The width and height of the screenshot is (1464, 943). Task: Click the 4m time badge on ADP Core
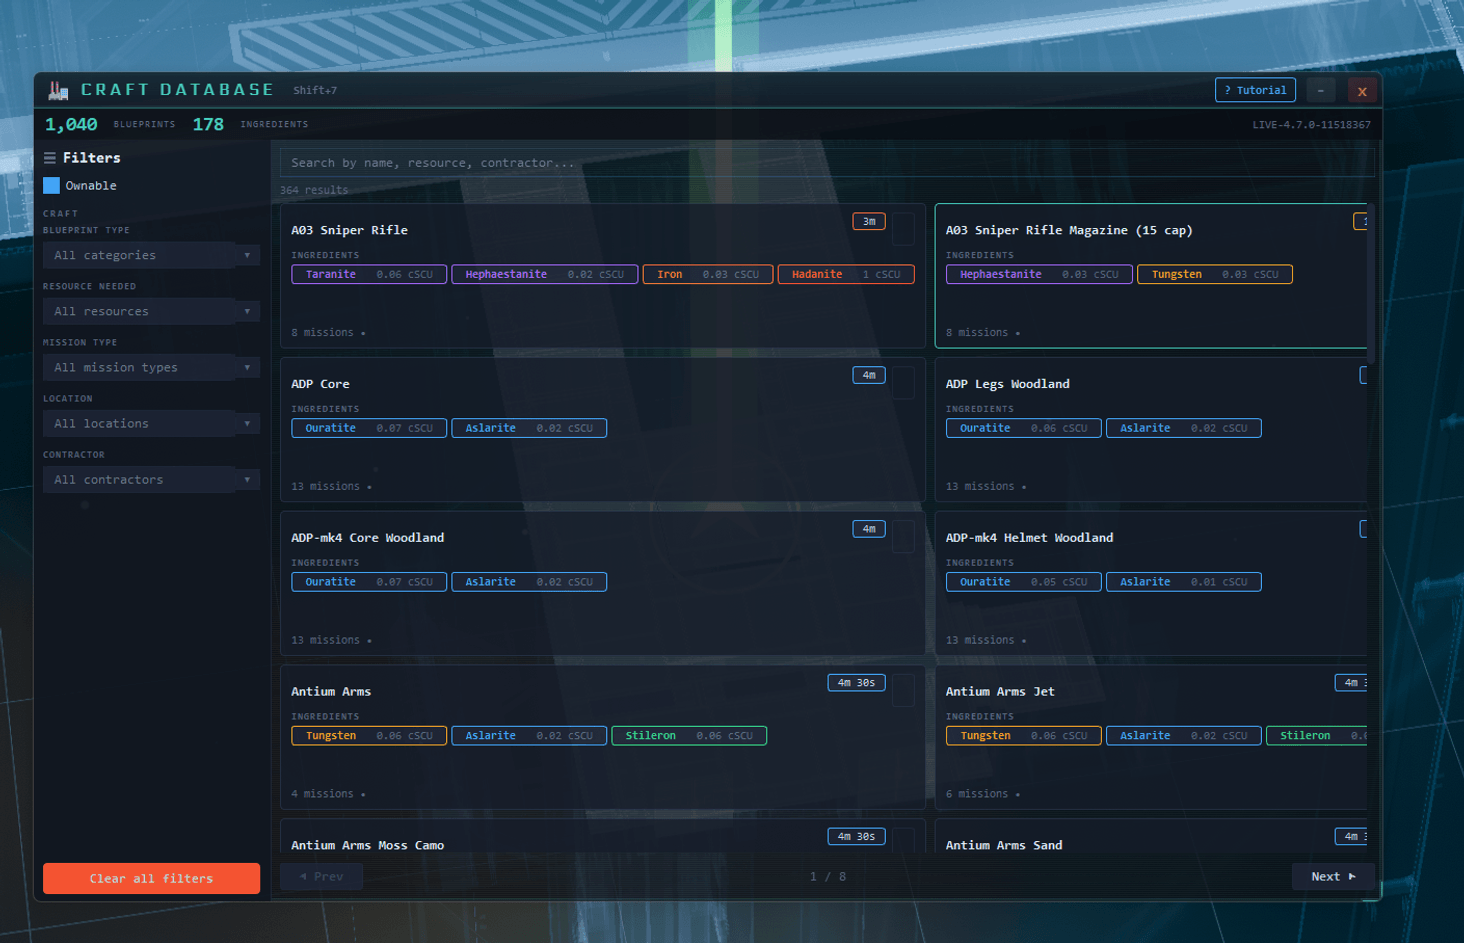point(869,375)
